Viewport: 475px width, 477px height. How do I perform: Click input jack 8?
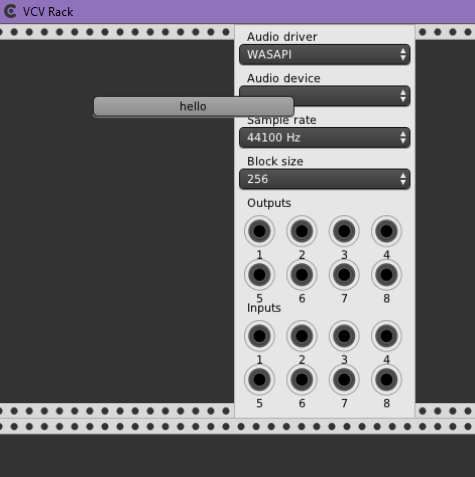pyautogui.click(x=387, y=380)
